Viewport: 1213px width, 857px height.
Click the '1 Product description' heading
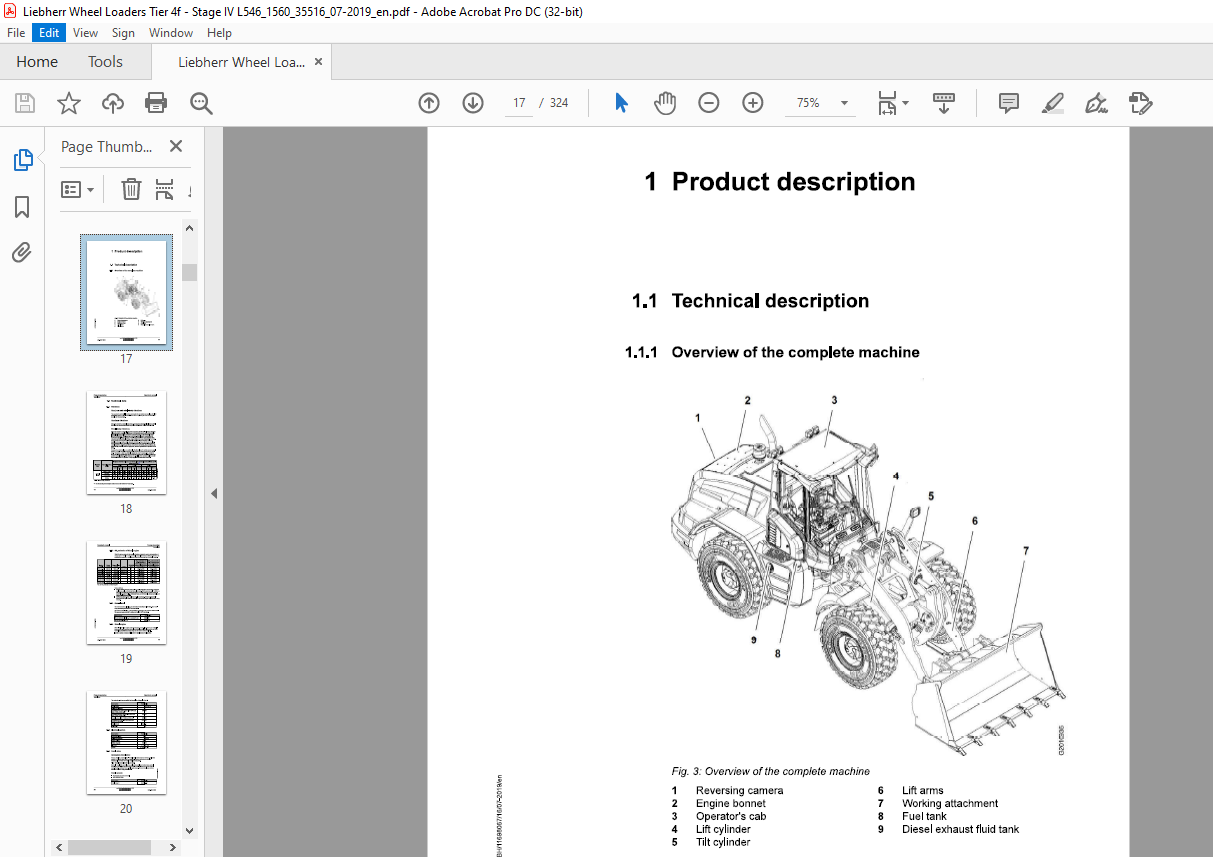780,182
